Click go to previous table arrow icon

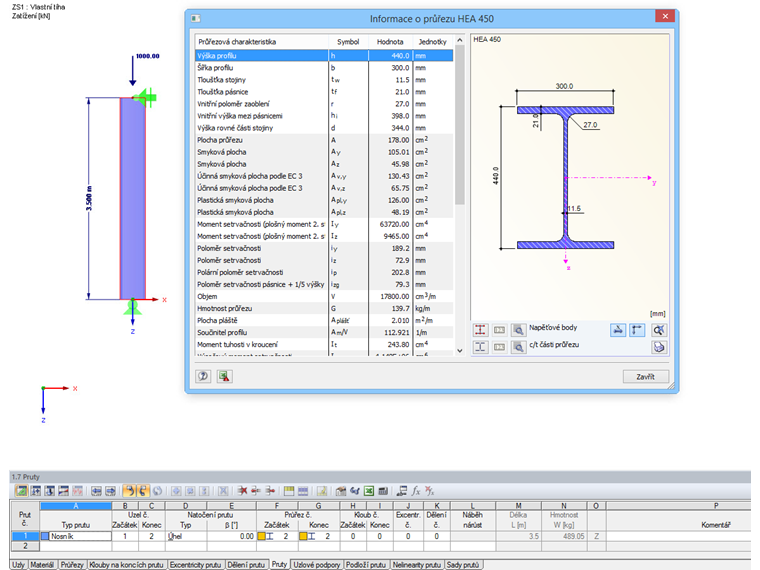96,491
